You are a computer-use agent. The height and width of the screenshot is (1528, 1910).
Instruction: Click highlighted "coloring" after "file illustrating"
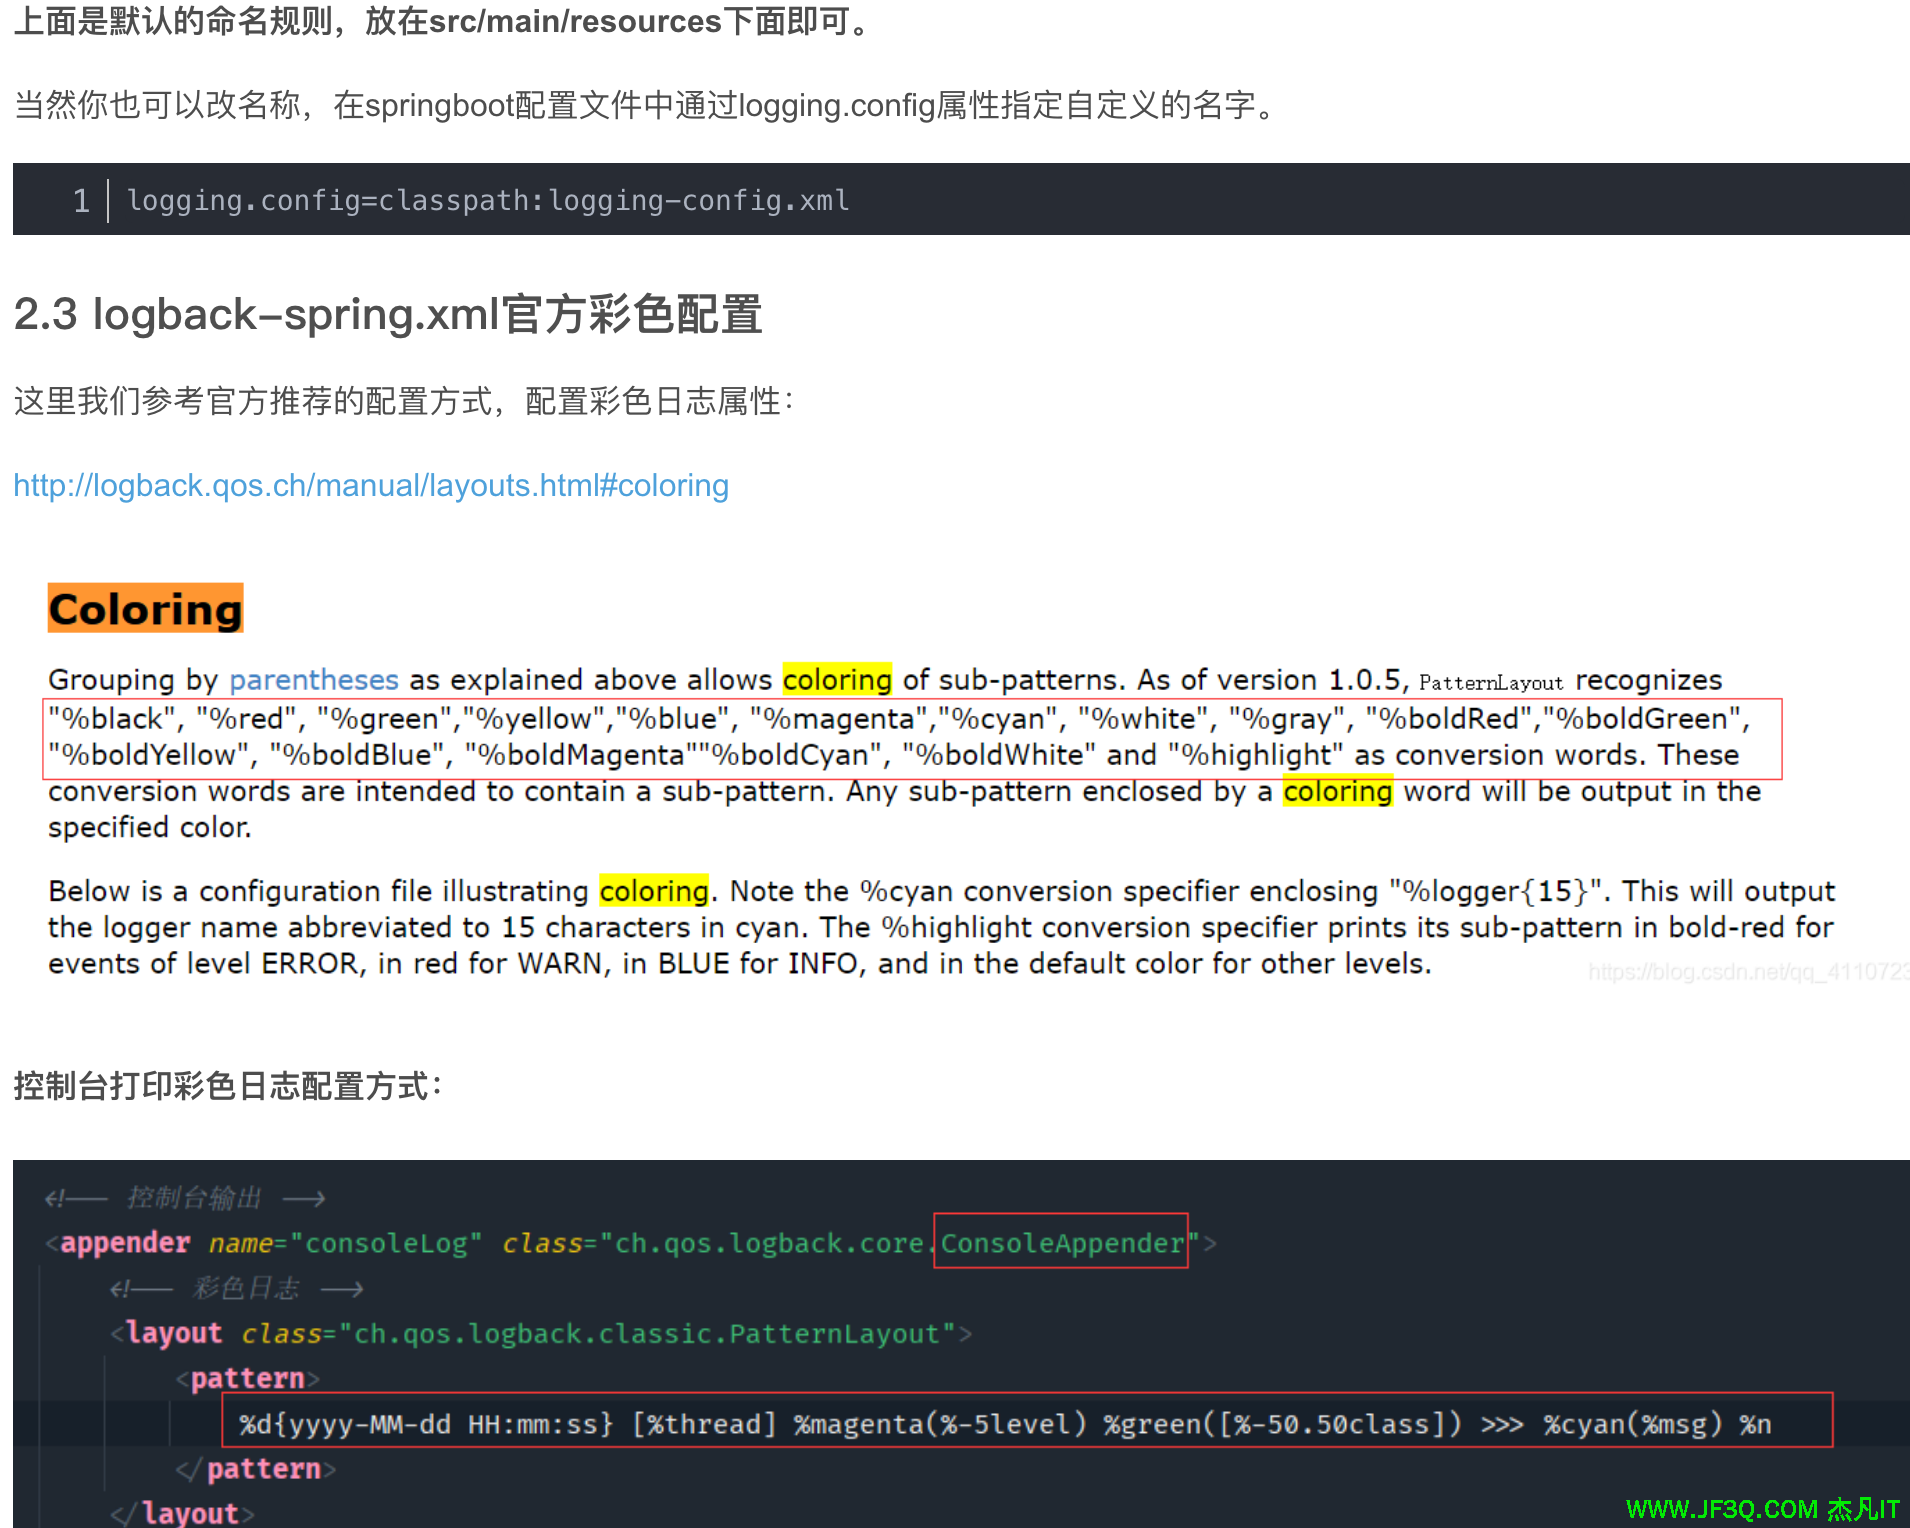tap(654, 891)
